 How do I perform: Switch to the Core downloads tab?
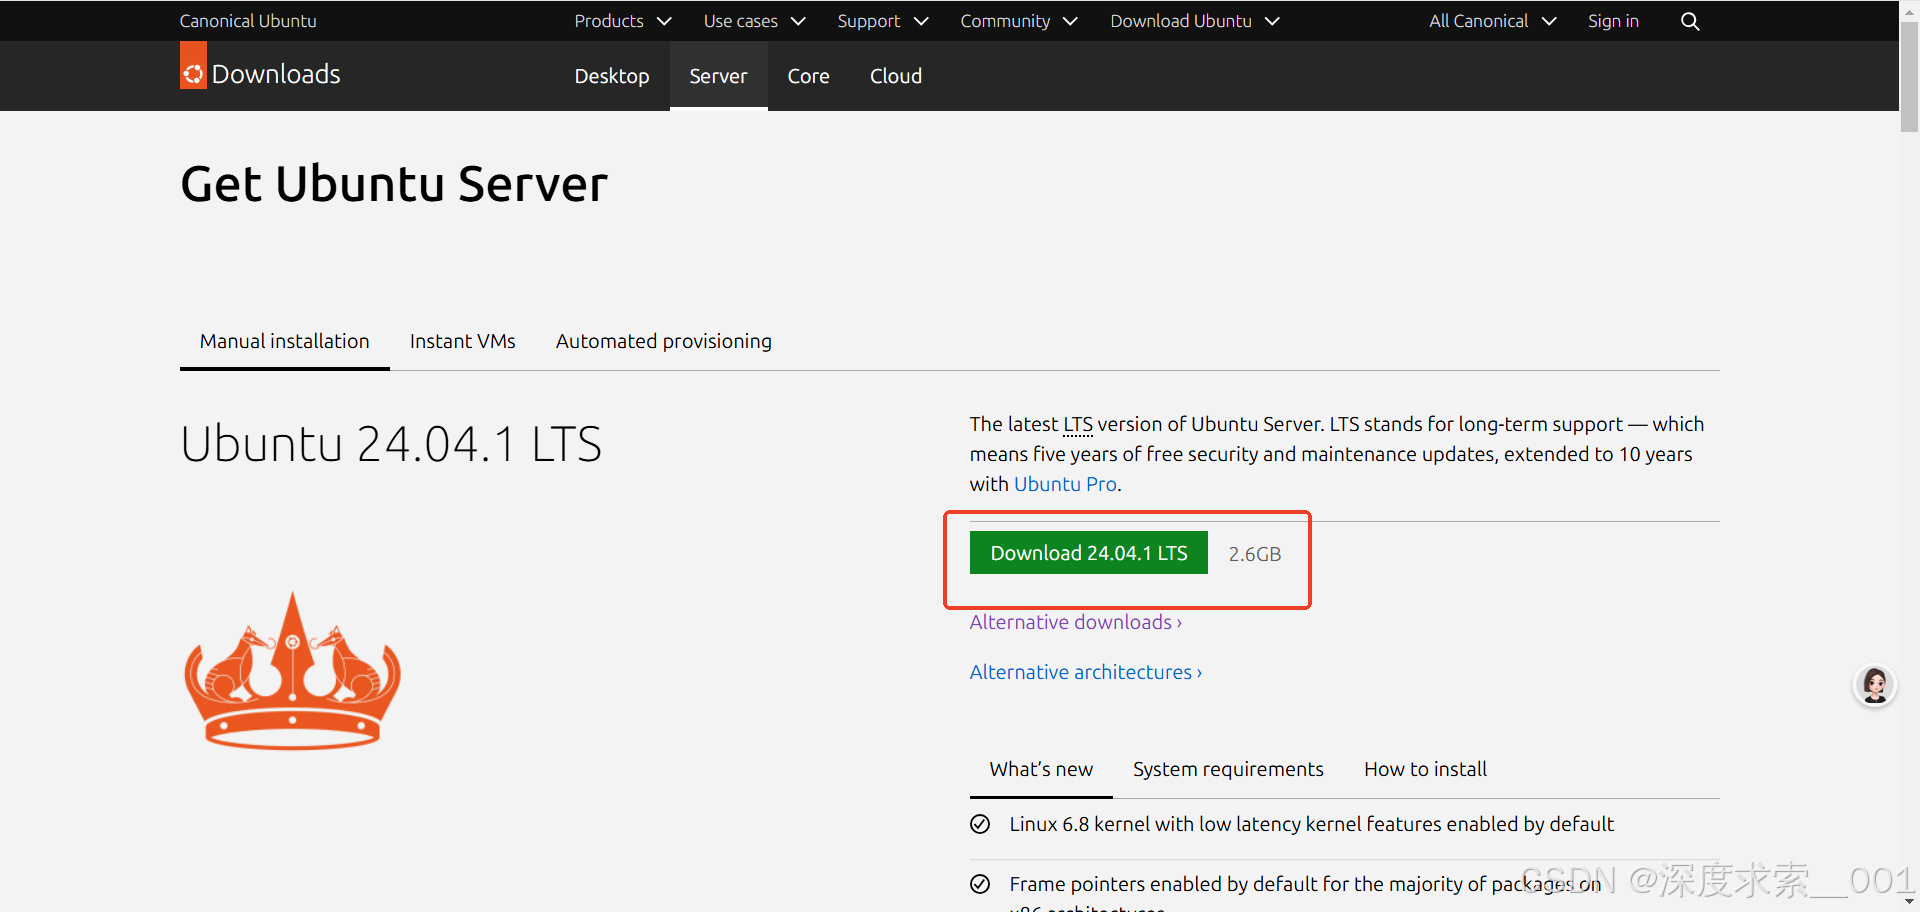click(x=808, y=76)
